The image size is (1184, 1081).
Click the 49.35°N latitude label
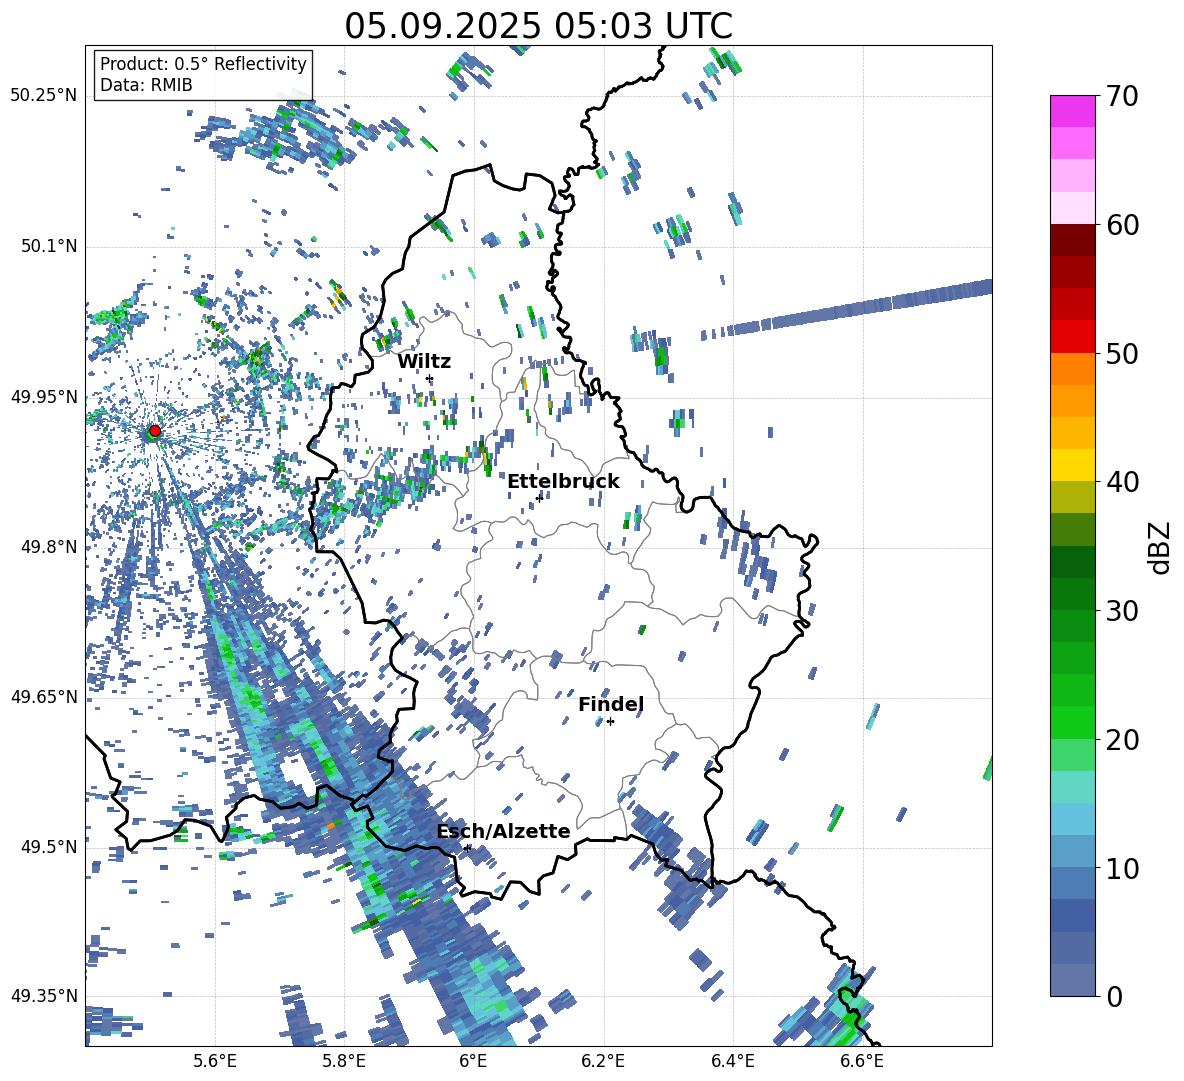click(x=44, y=996)
